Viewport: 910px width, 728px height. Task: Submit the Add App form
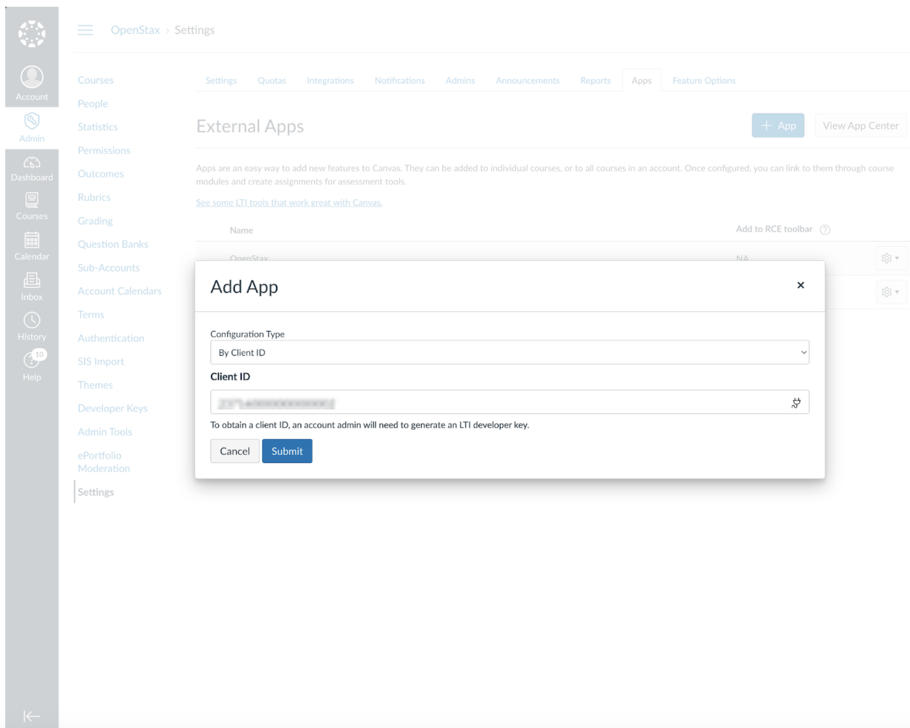287,451
